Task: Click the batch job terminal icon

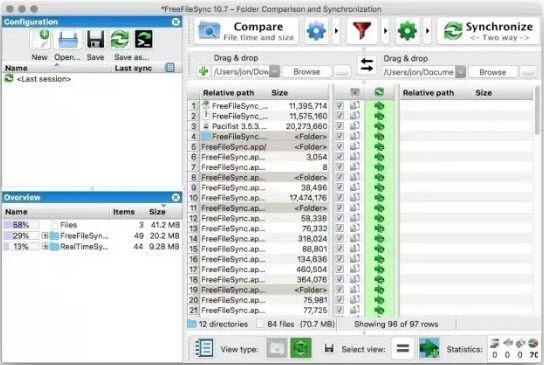Action: [144, 40]
